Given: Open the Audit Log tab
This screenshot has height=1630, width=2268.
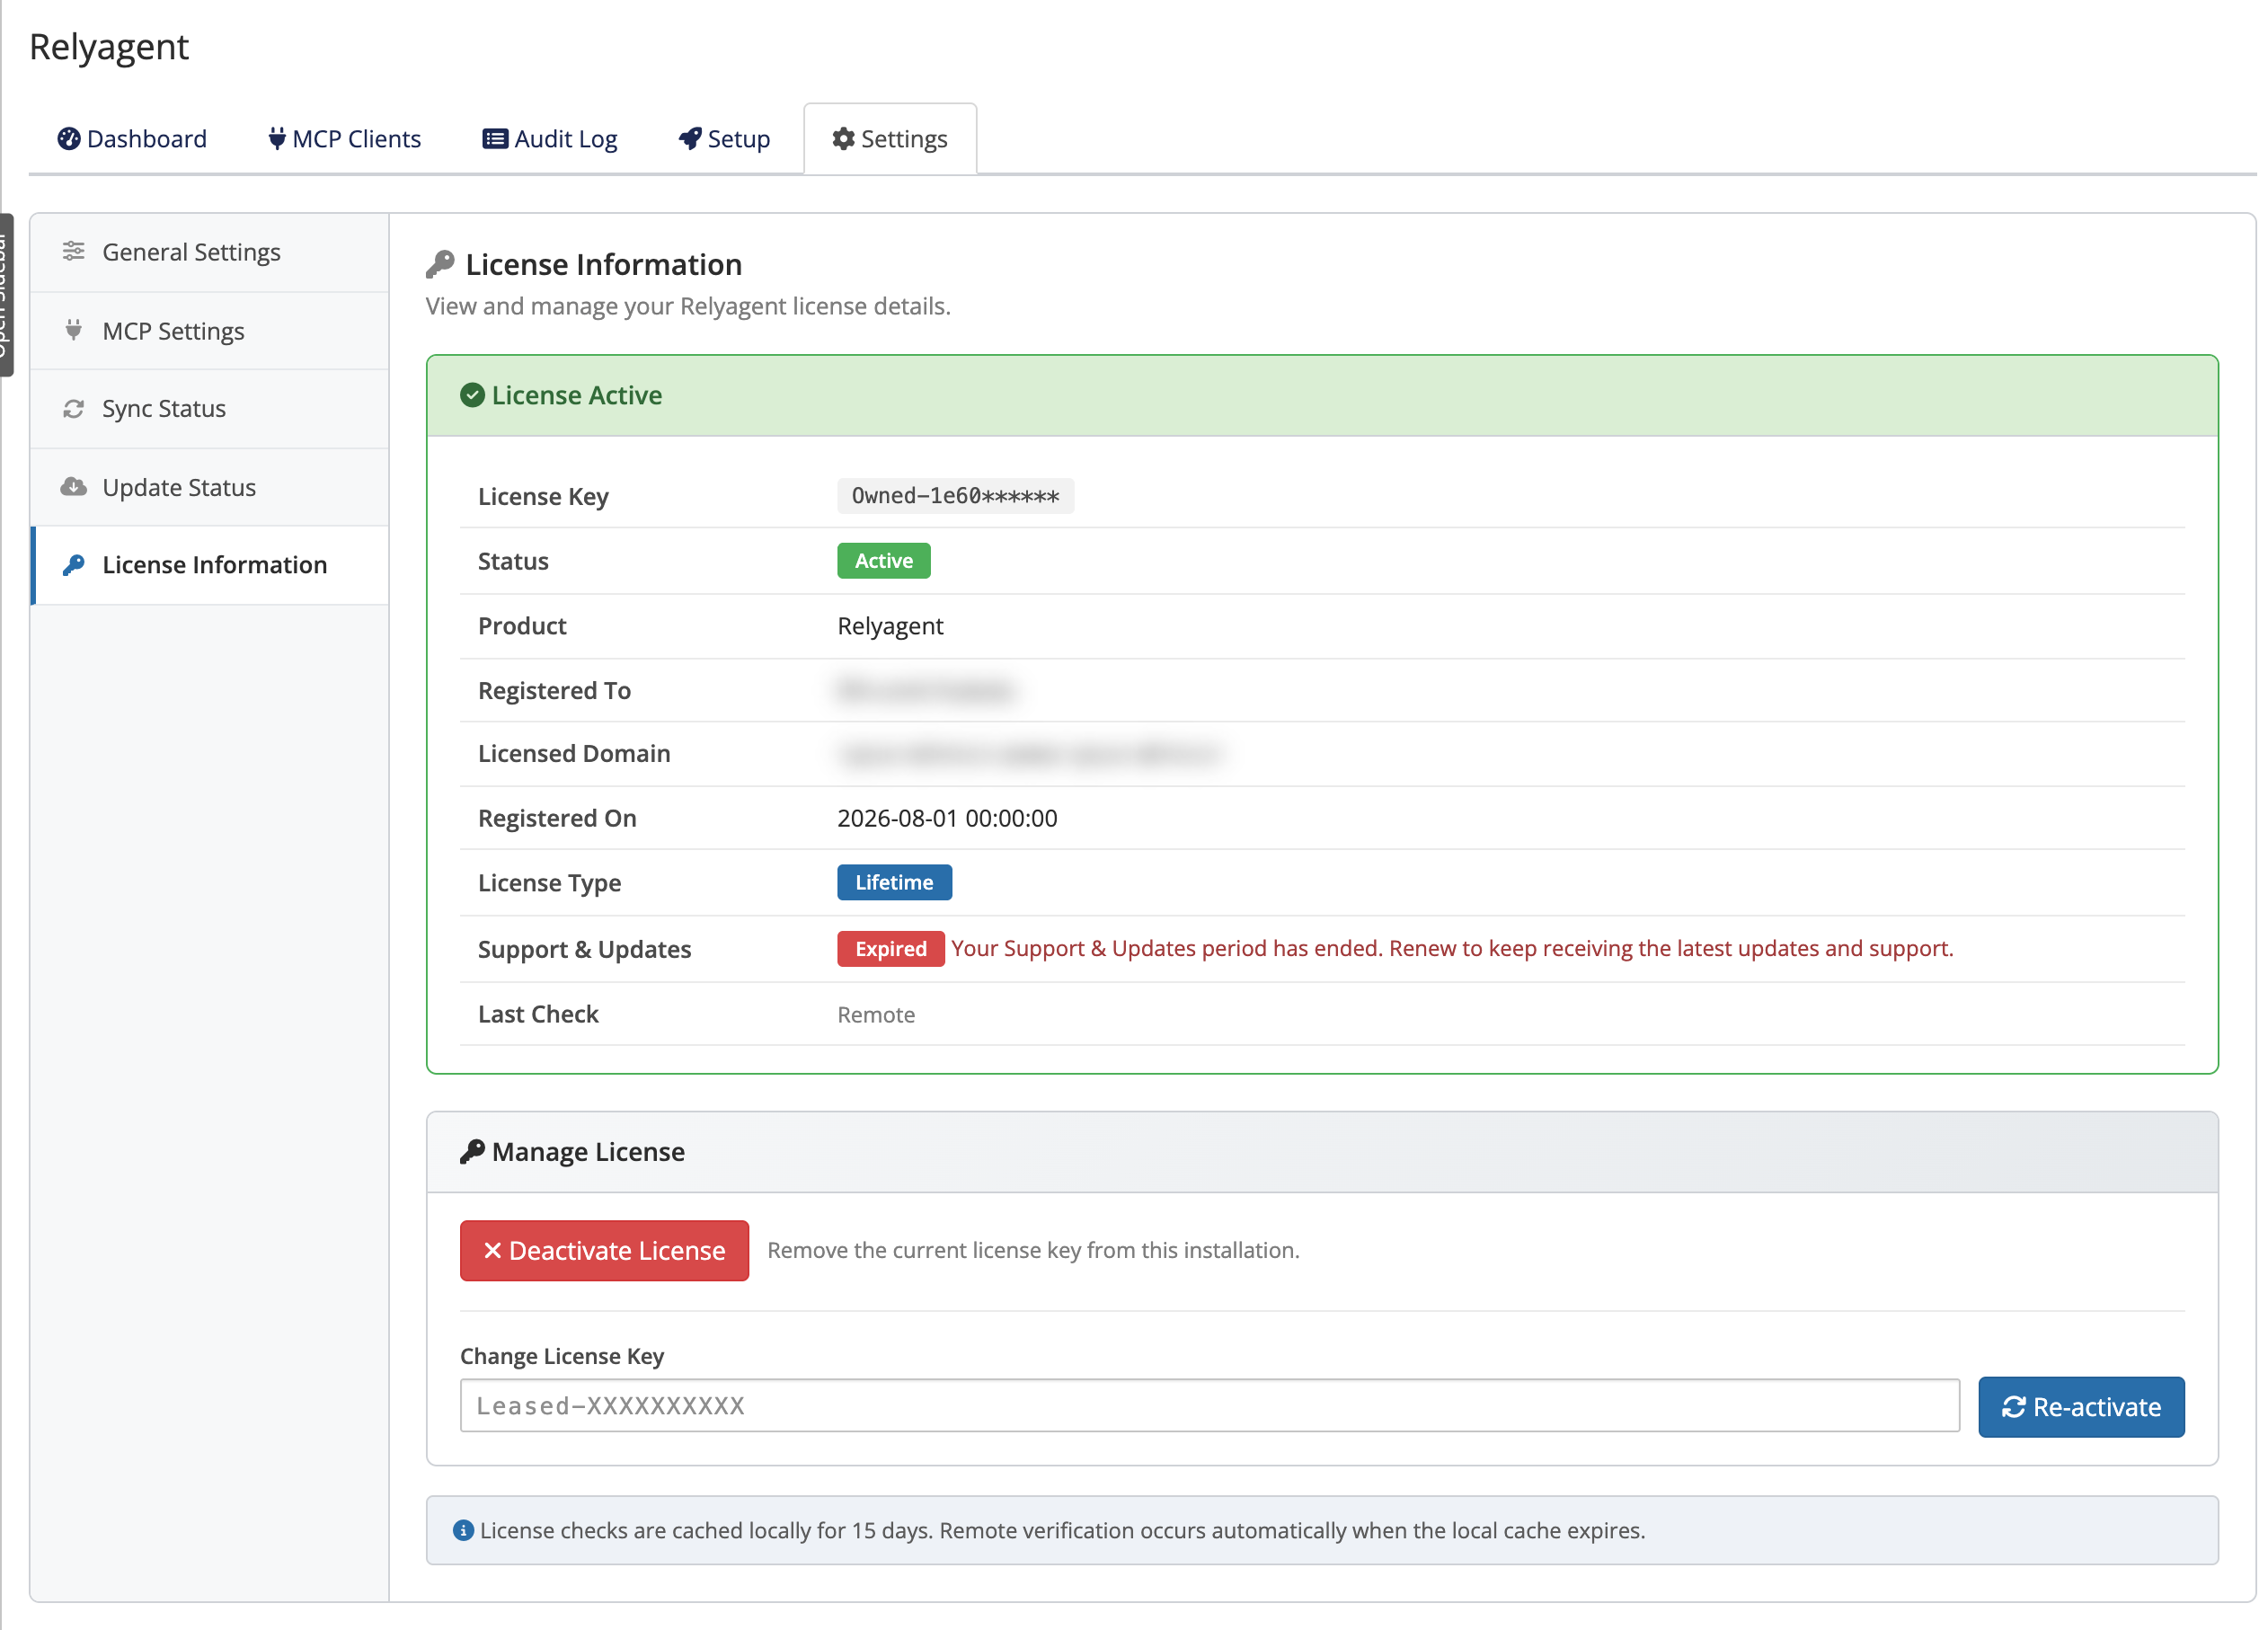Looking at the screenshot, I should [550, 138].
